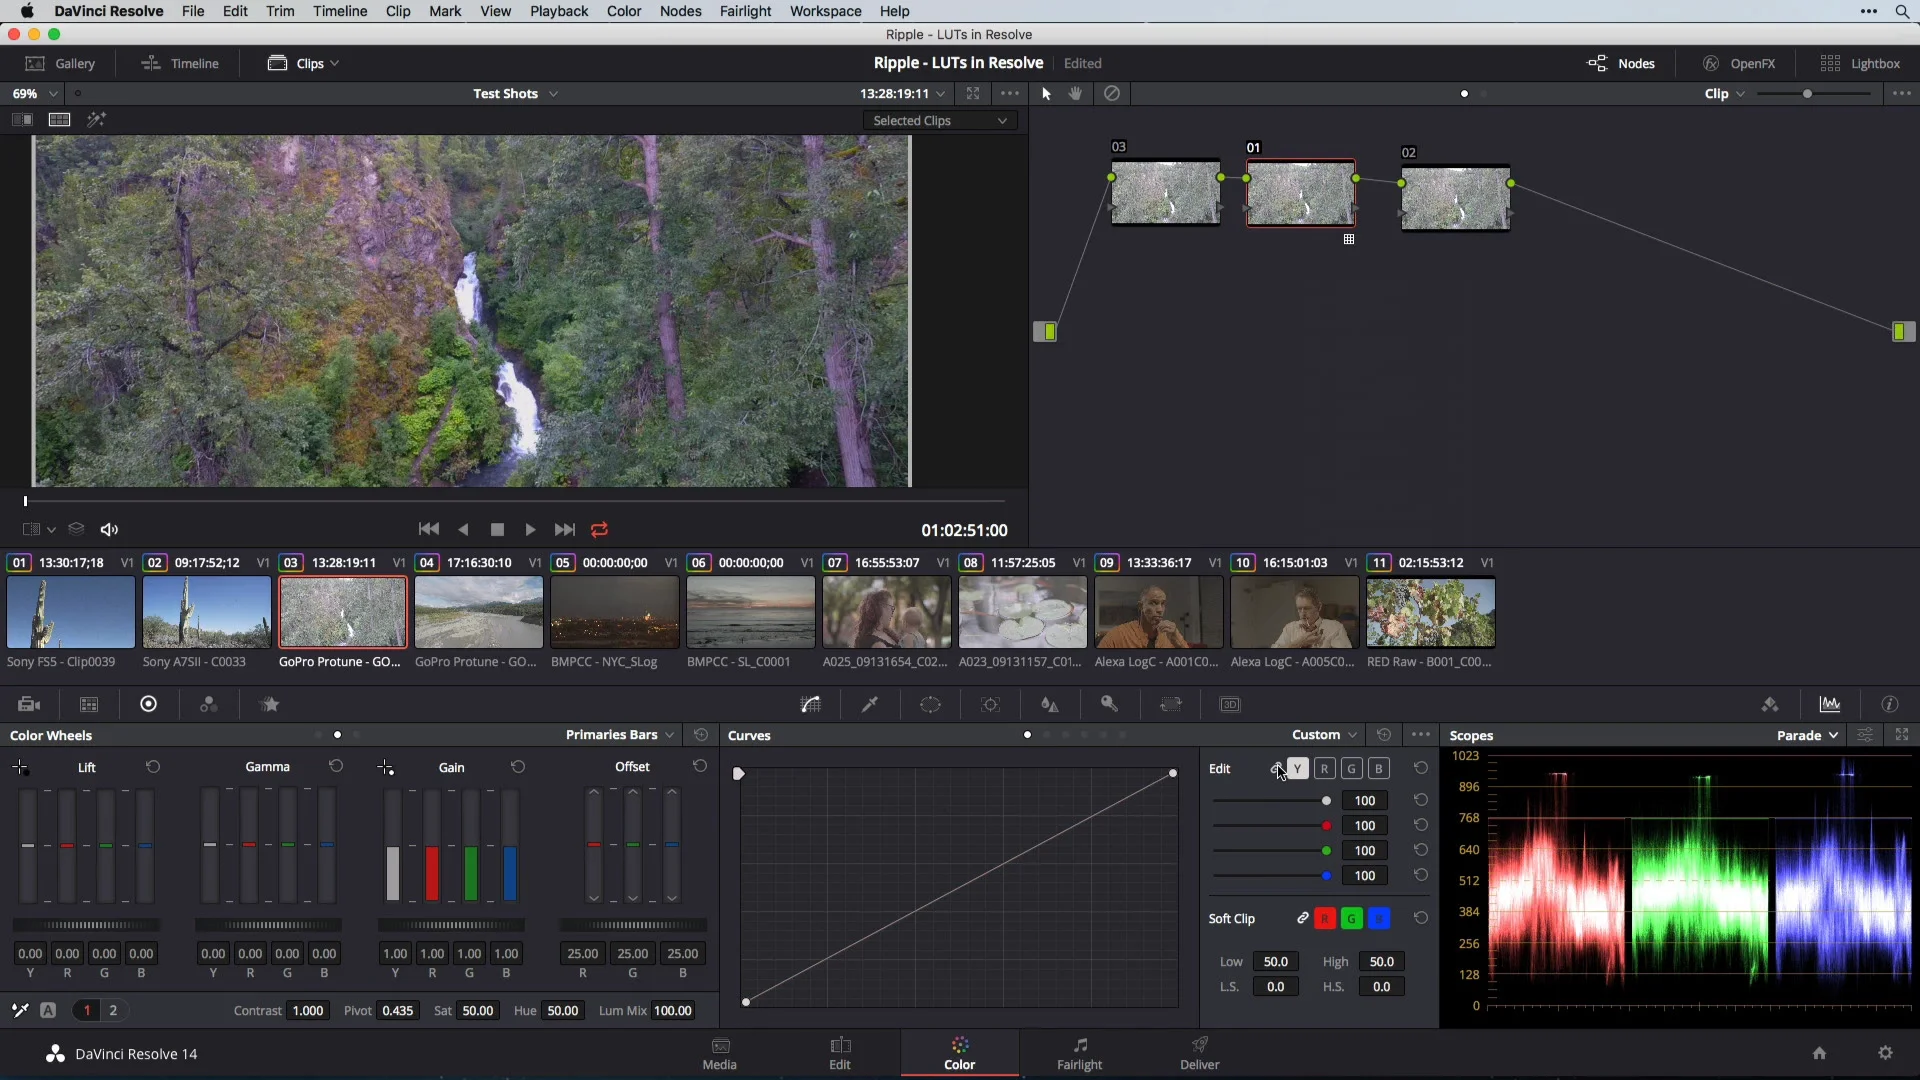Select the Qualifier eyedropper tool
Screen dimensions: 1920x1080
pos(870,705)
